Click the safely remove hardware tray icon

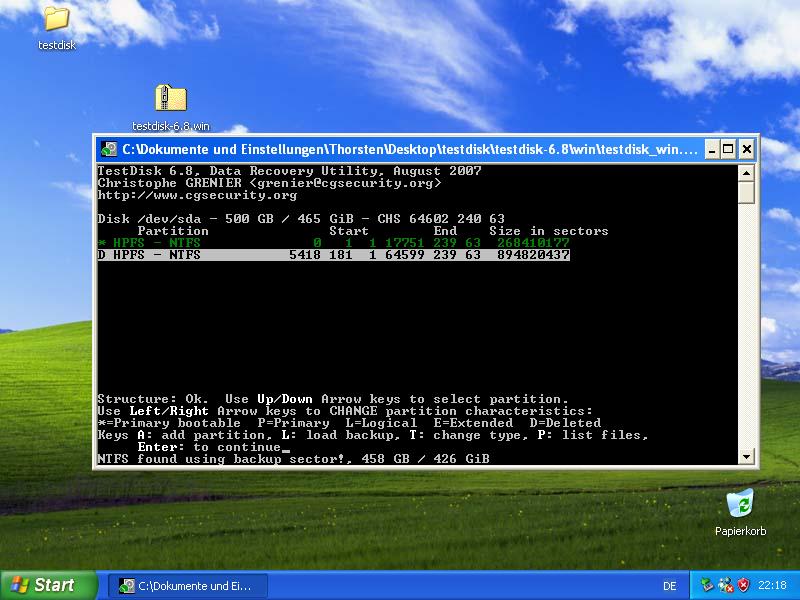(x=707, y=585)
